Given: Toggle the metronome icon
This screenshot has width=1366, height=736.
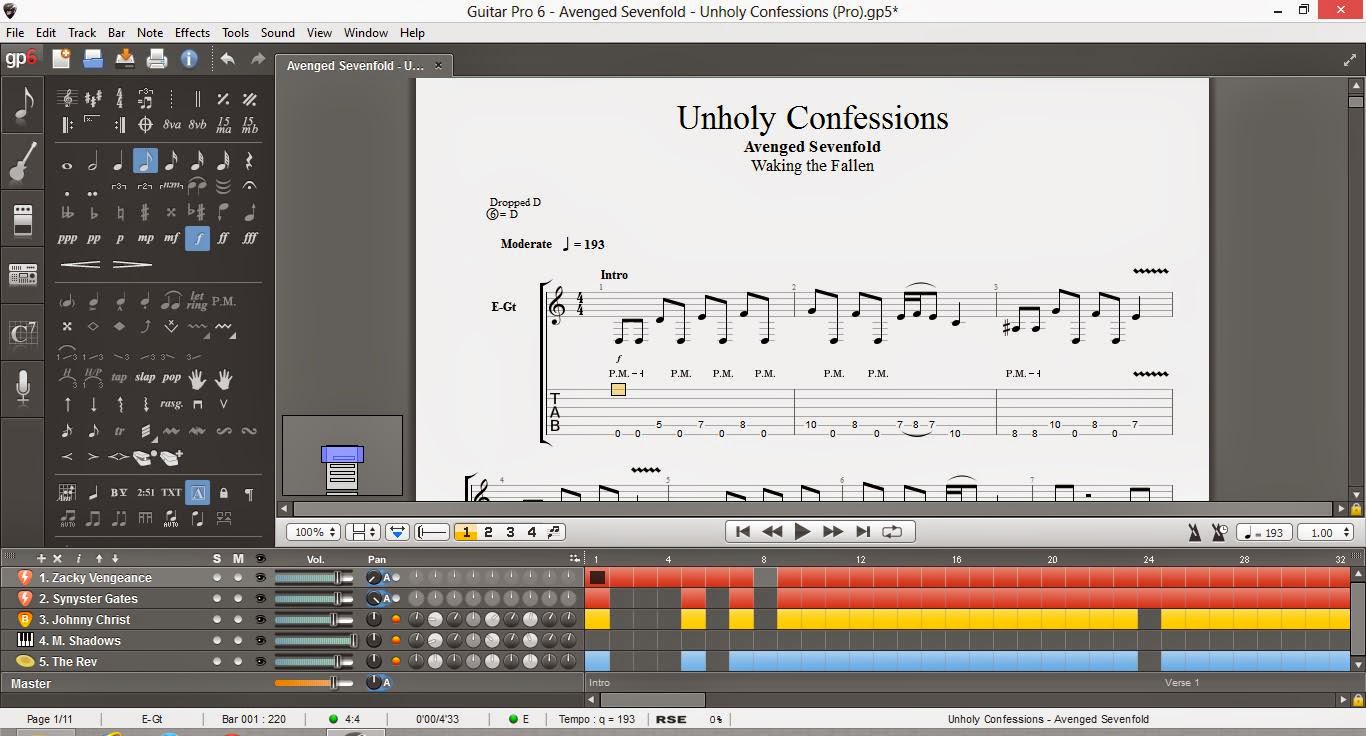Looking at the screenshot, I should (x=1194, y=533).
